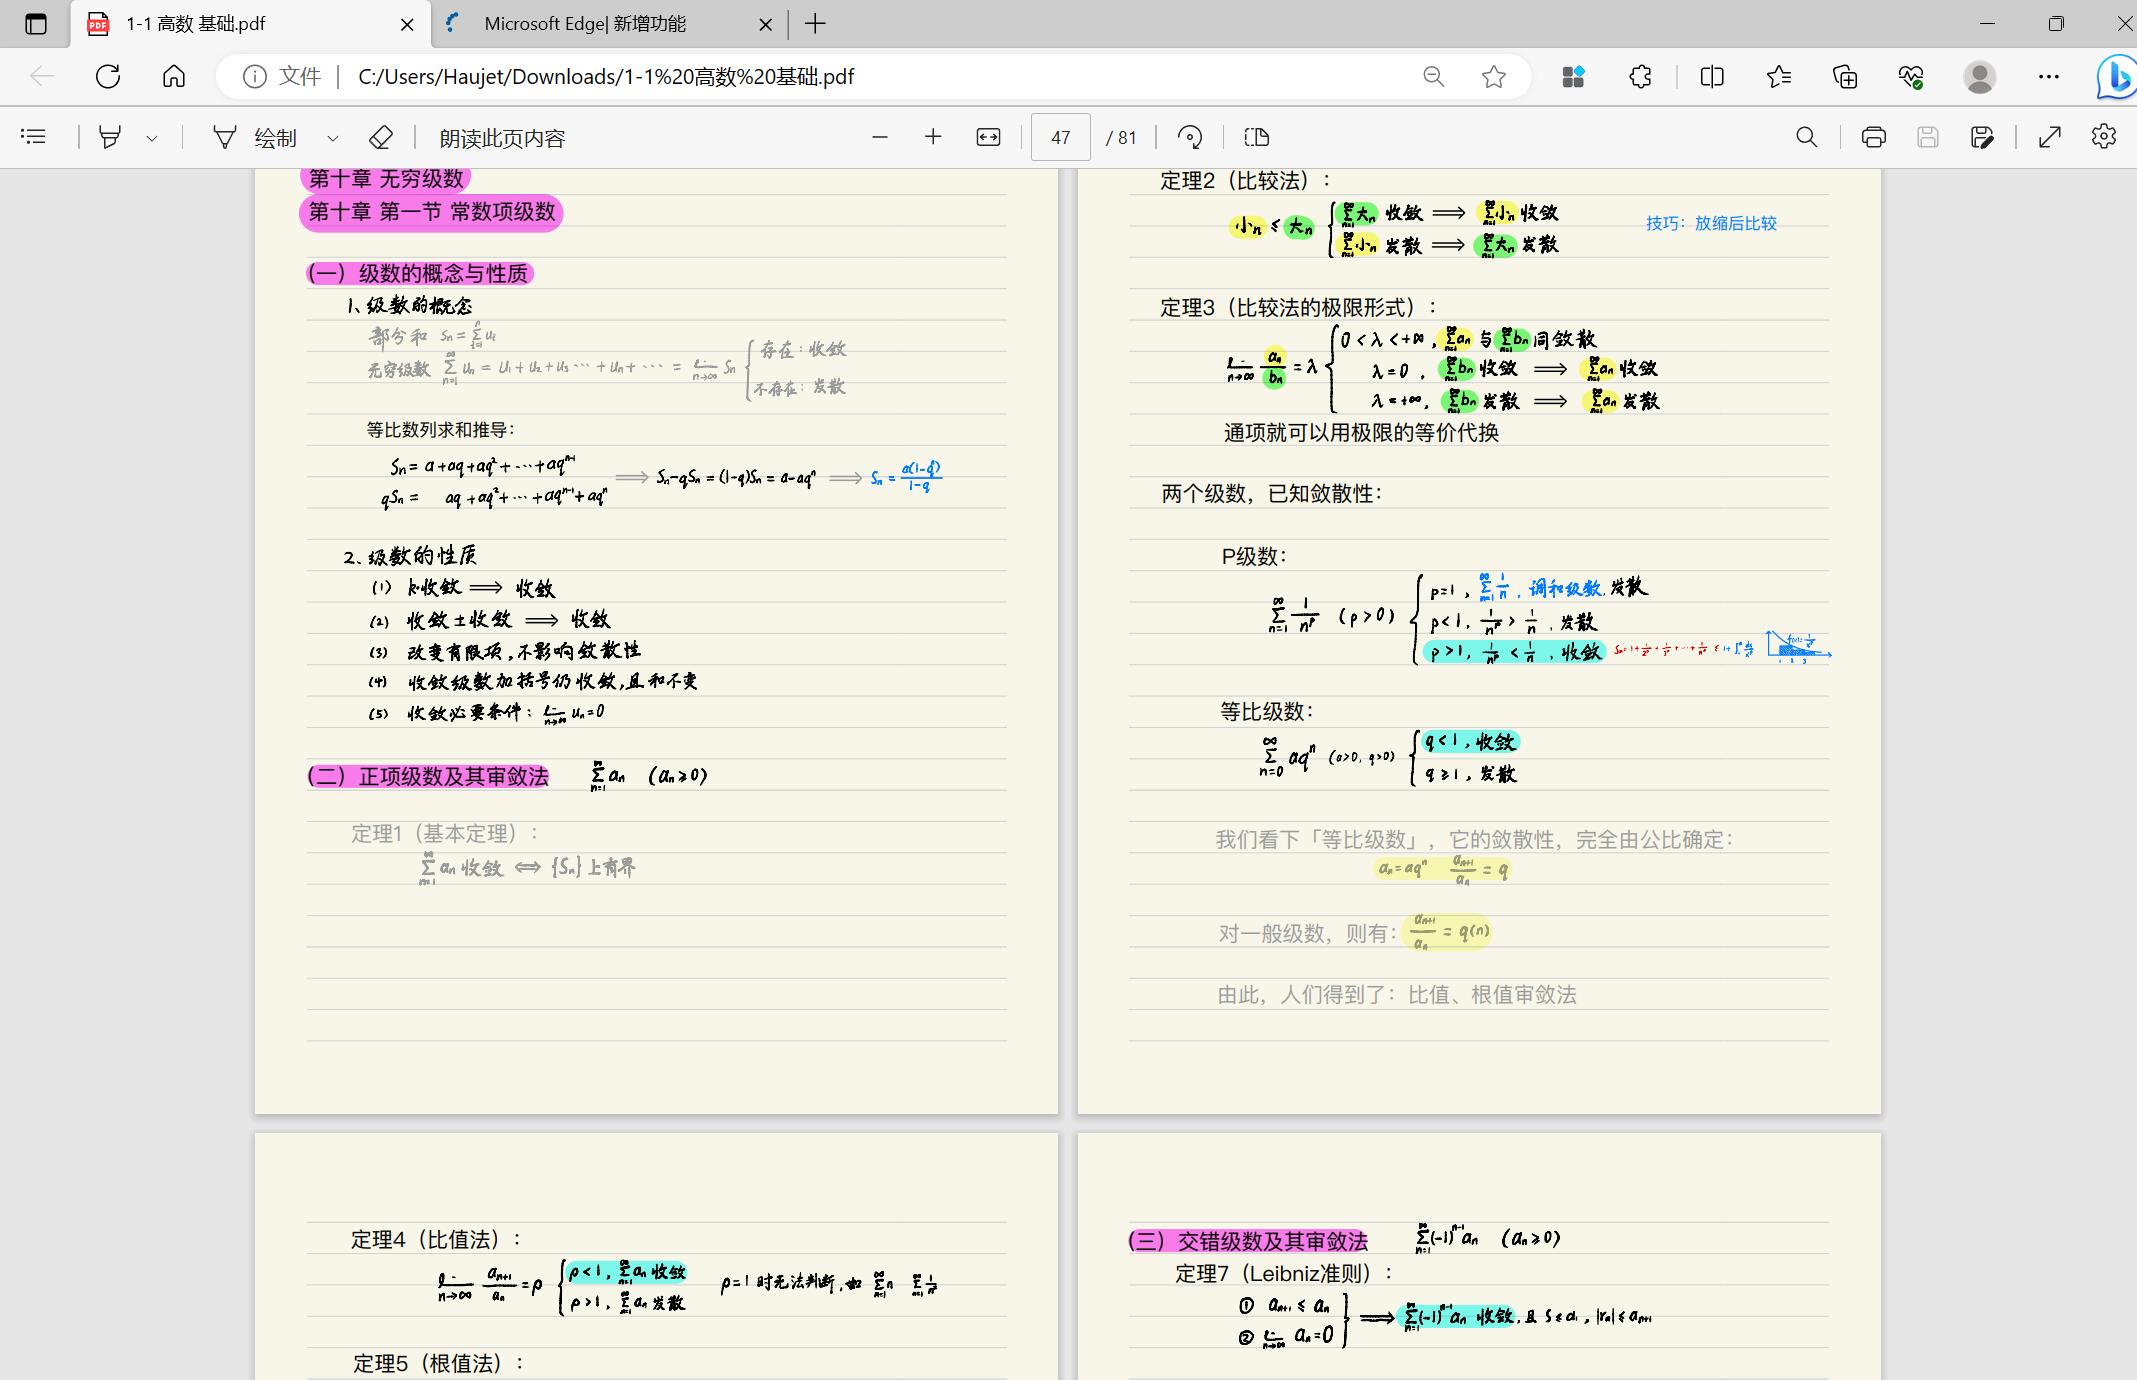This screenshot has width=2137, height=1380.
Task: Expand the highlight color dropdown
Action: (x=152, y=138)
